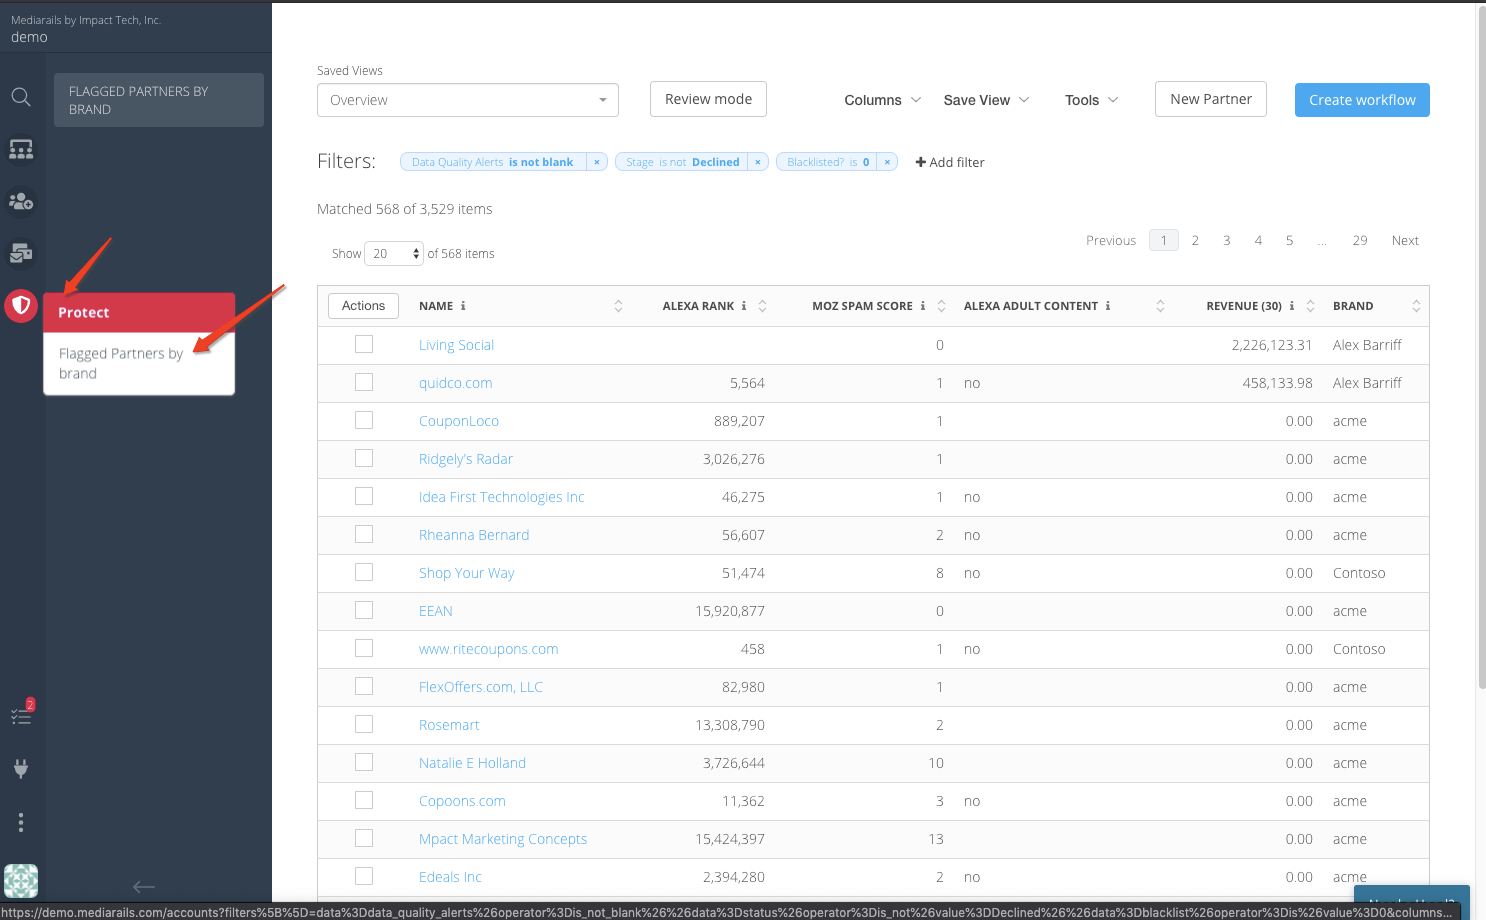1486x920 pixels.
Task: Remove the Blacklisted filter with its x
Action: (887, 162)
